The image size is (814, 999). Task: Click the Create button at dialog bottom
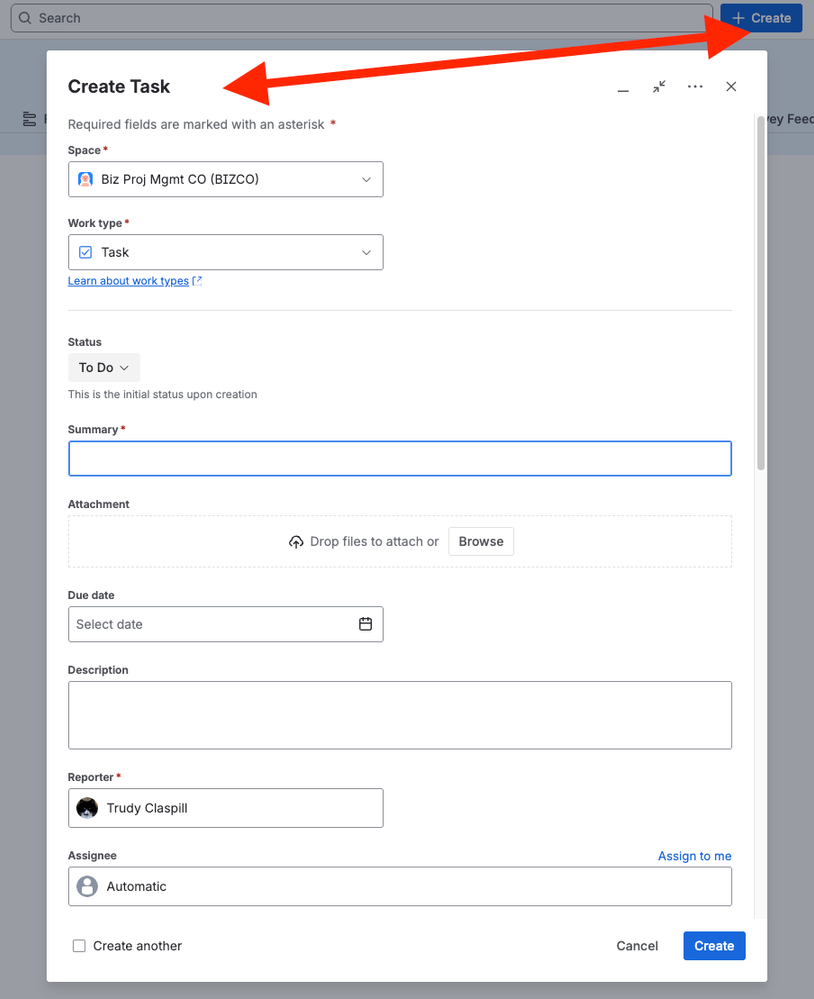tap(714, 946)
